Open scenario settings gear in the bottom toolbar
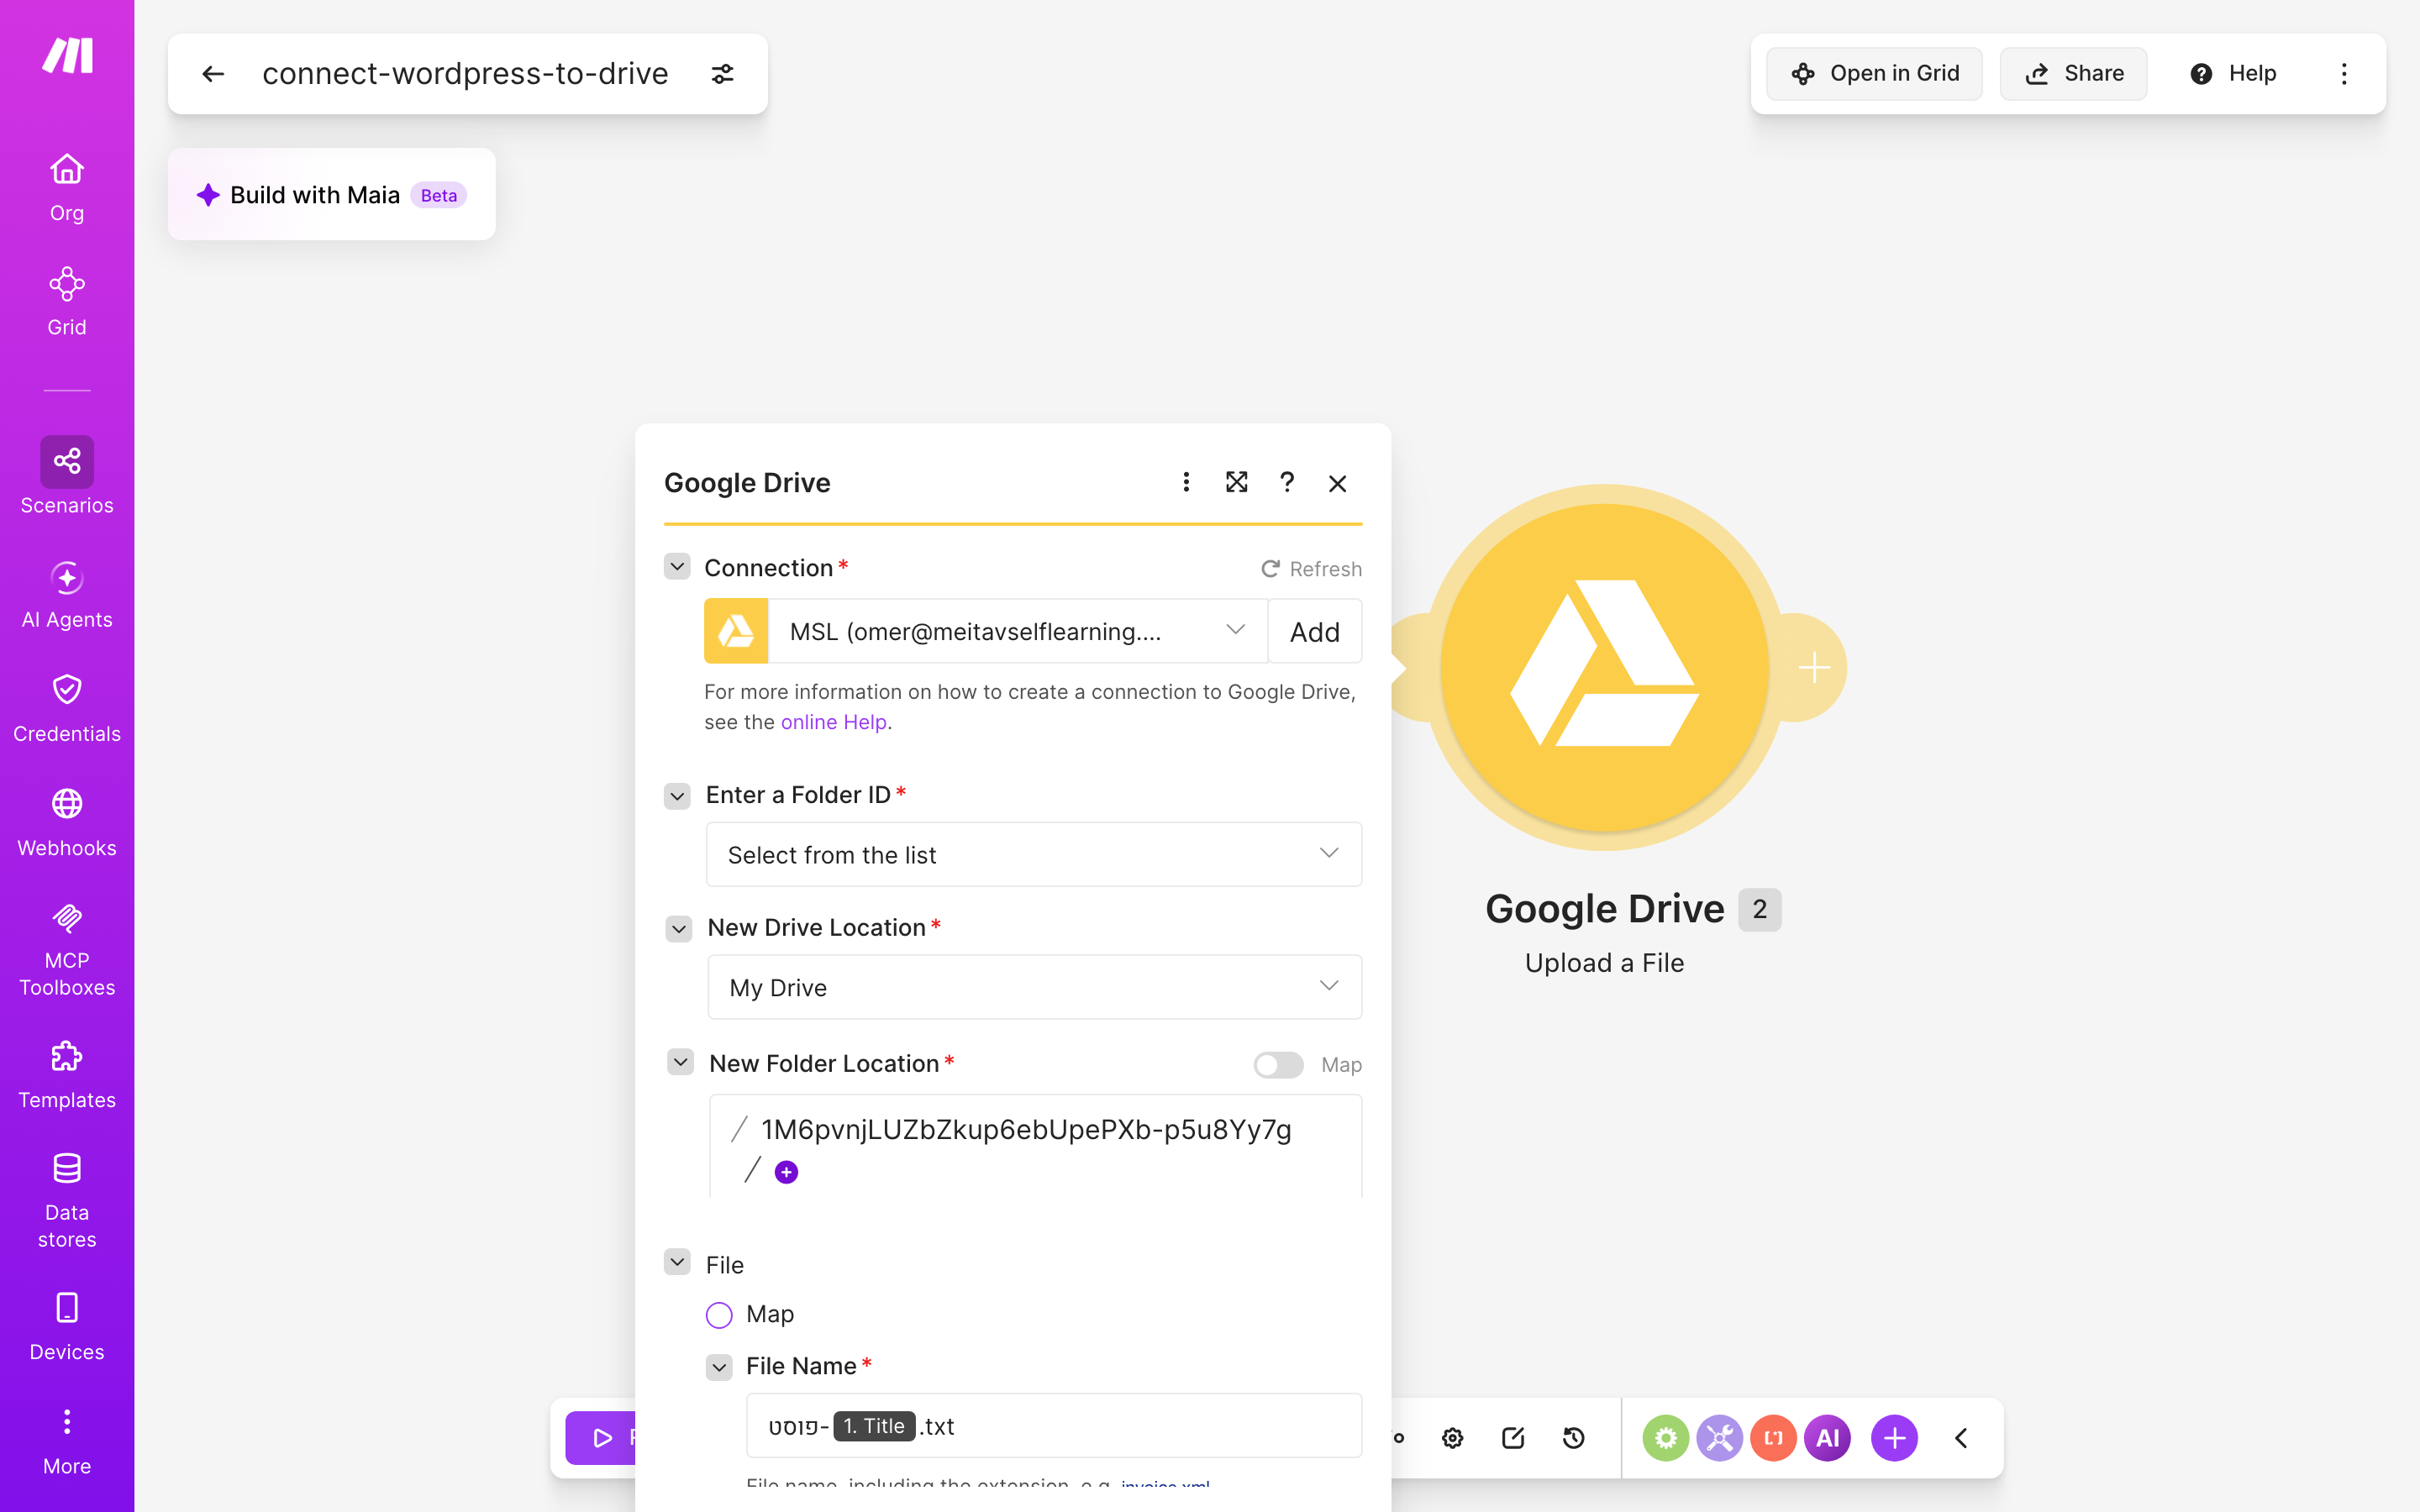Image resolution: width=2420 pixels, height=1512 pixels. tap(1453, 1438)
